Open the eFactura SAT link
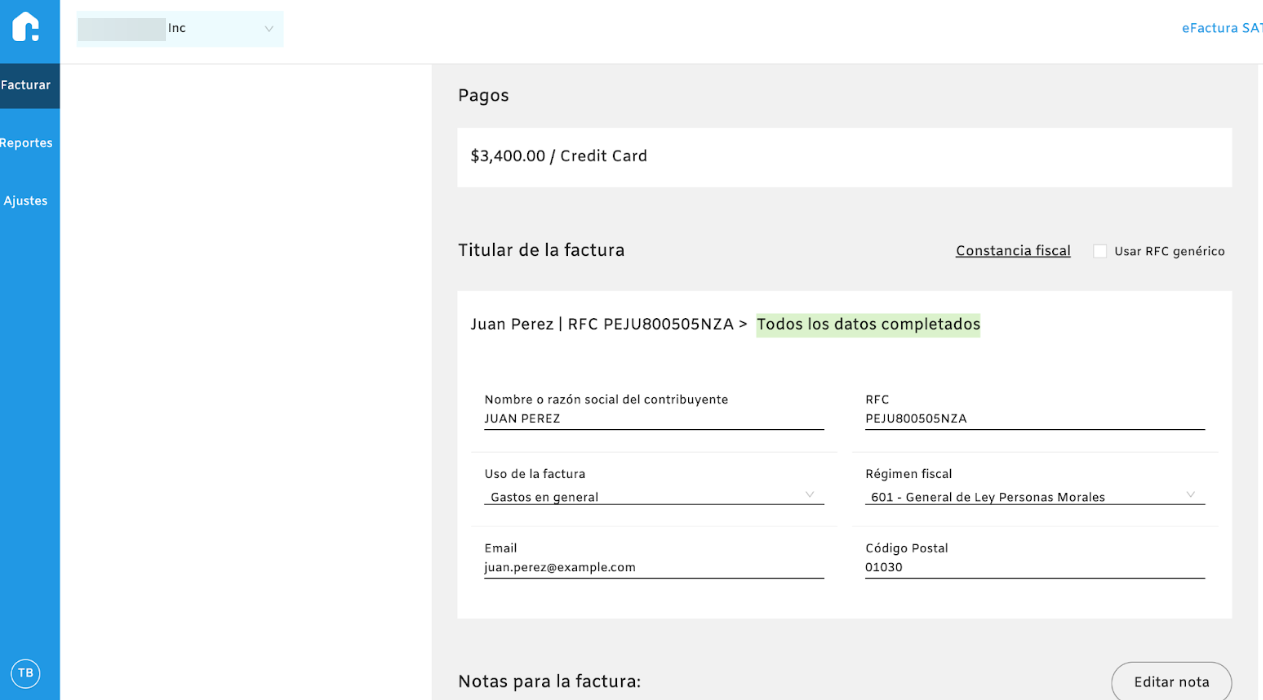The image size is (1263, 700). pos(1221,28)
